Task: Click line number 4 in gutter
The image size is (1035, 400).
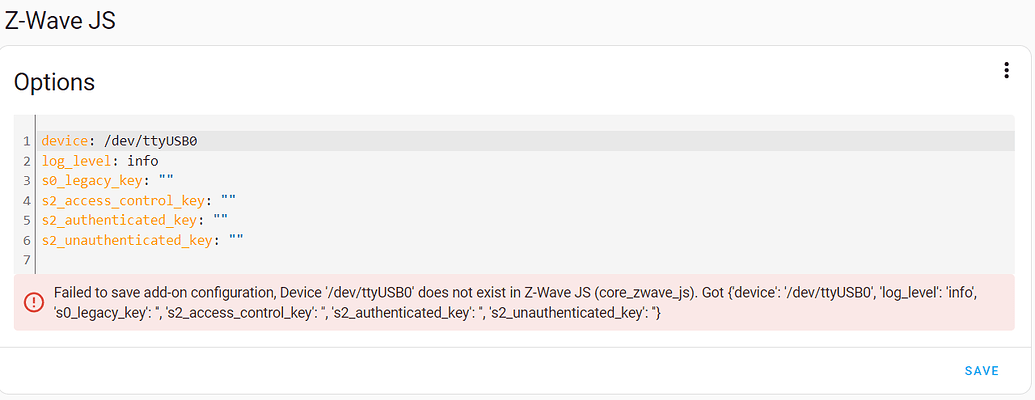Action: point(26,201)
